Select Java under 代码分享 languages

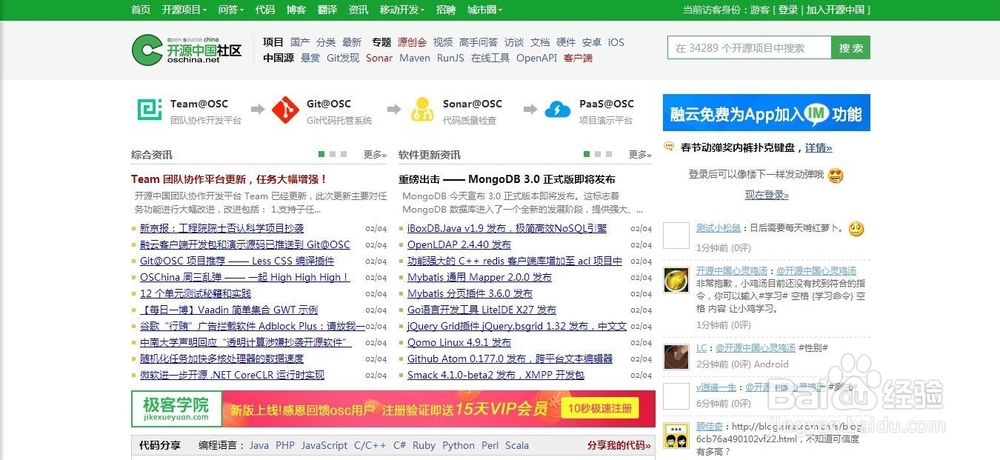259,445
